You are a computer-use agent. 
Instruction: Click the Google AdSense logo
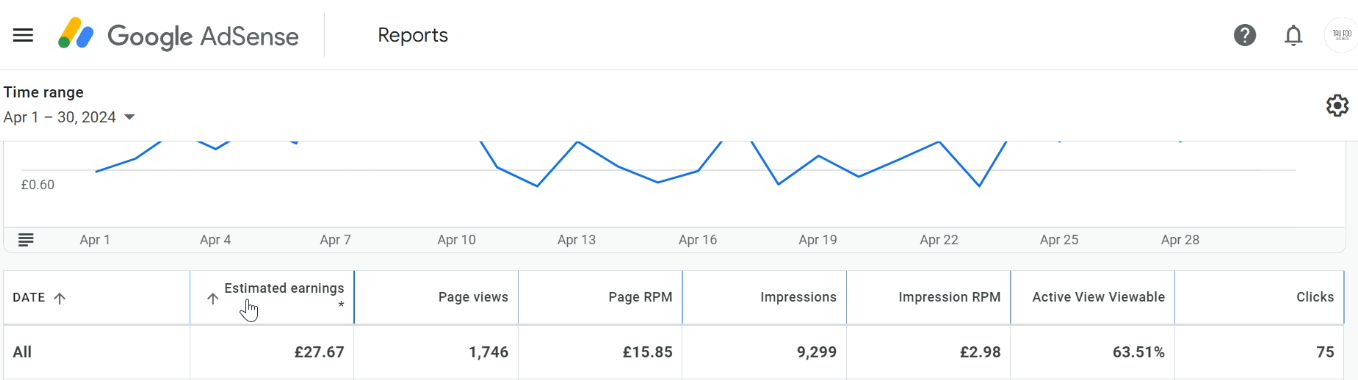pos(178,35)
